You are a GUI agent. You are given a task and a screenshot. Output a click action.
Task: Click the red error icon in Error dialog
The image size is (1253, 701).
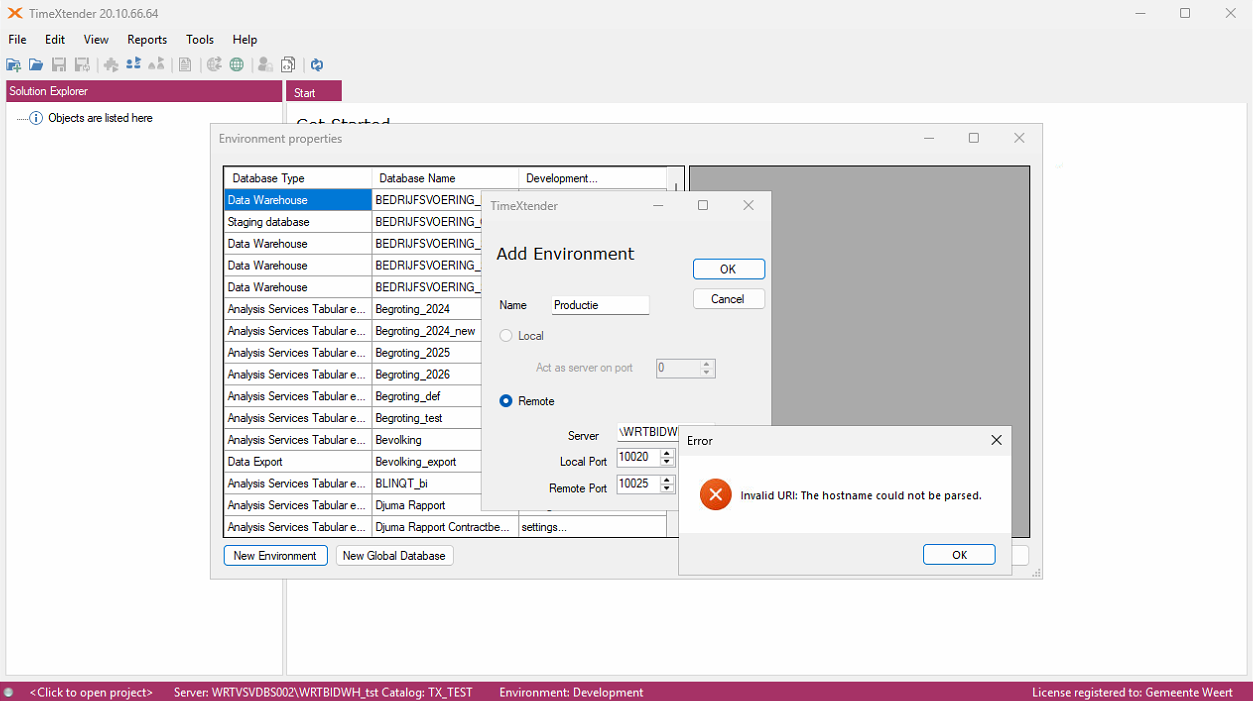[x=715, y=495]
